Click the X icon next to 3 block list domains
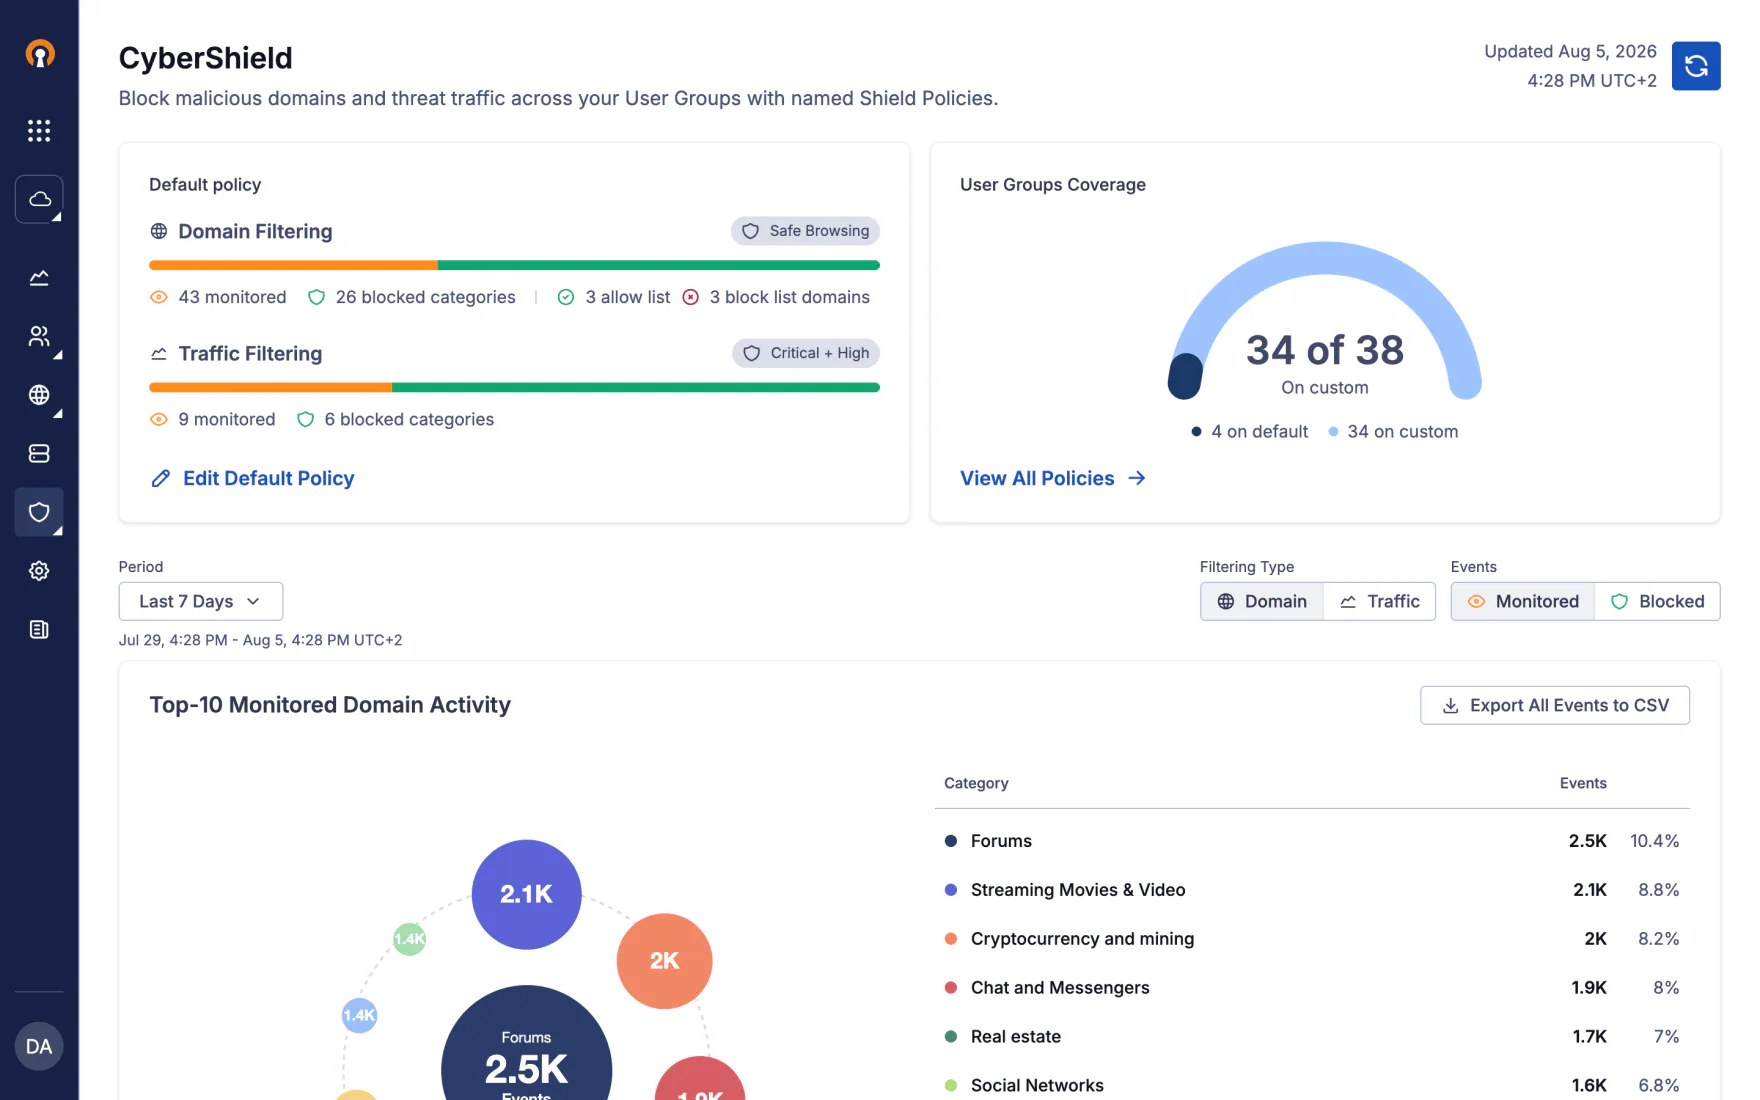Image resolution: width=1760 pixels, height=1100 pixels. 690,297
